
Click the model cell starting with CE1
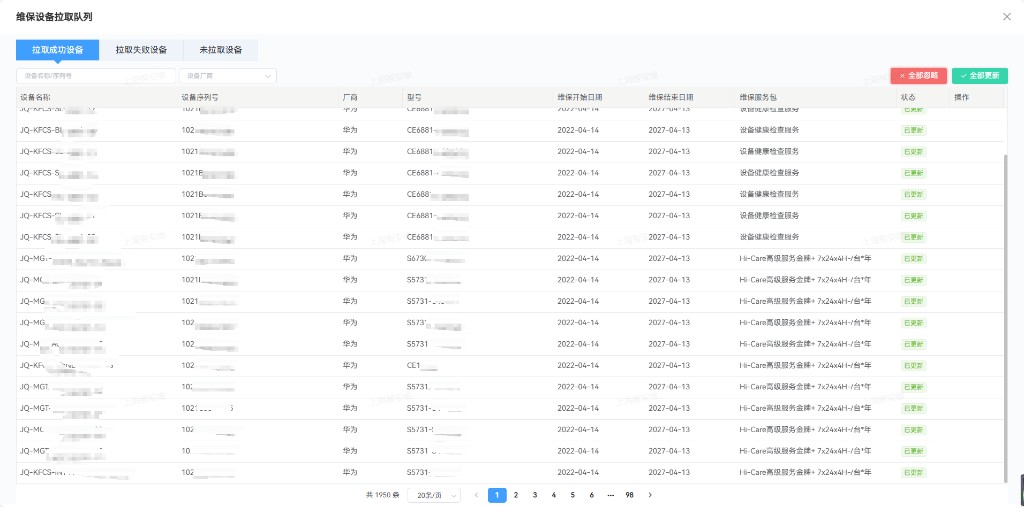422,366
